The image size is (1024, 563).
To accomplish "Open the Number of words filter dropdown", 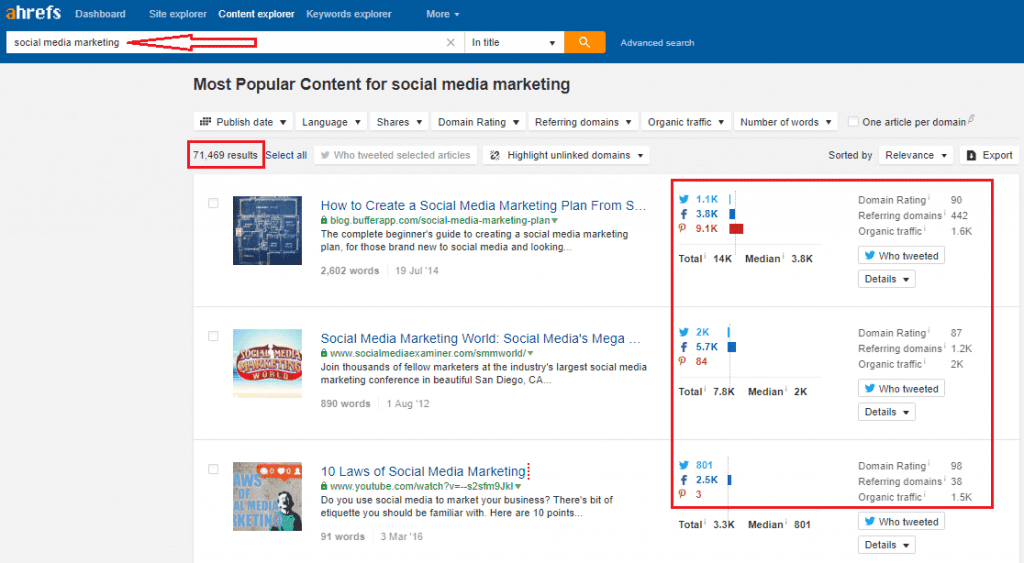I will 786,122.
